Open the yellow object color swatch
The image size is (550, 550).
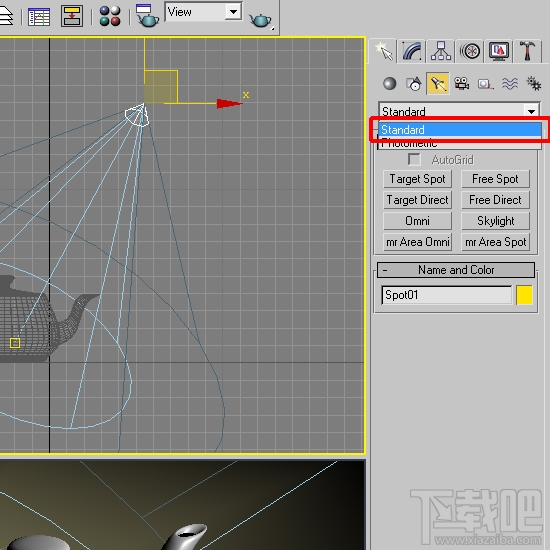tap(524, 295)
